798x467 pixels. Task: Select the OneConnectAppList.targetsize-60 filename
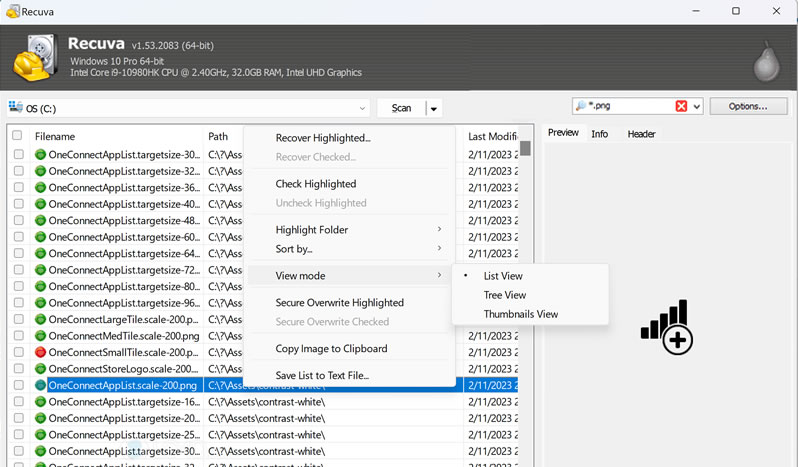(x=124, y=237)
